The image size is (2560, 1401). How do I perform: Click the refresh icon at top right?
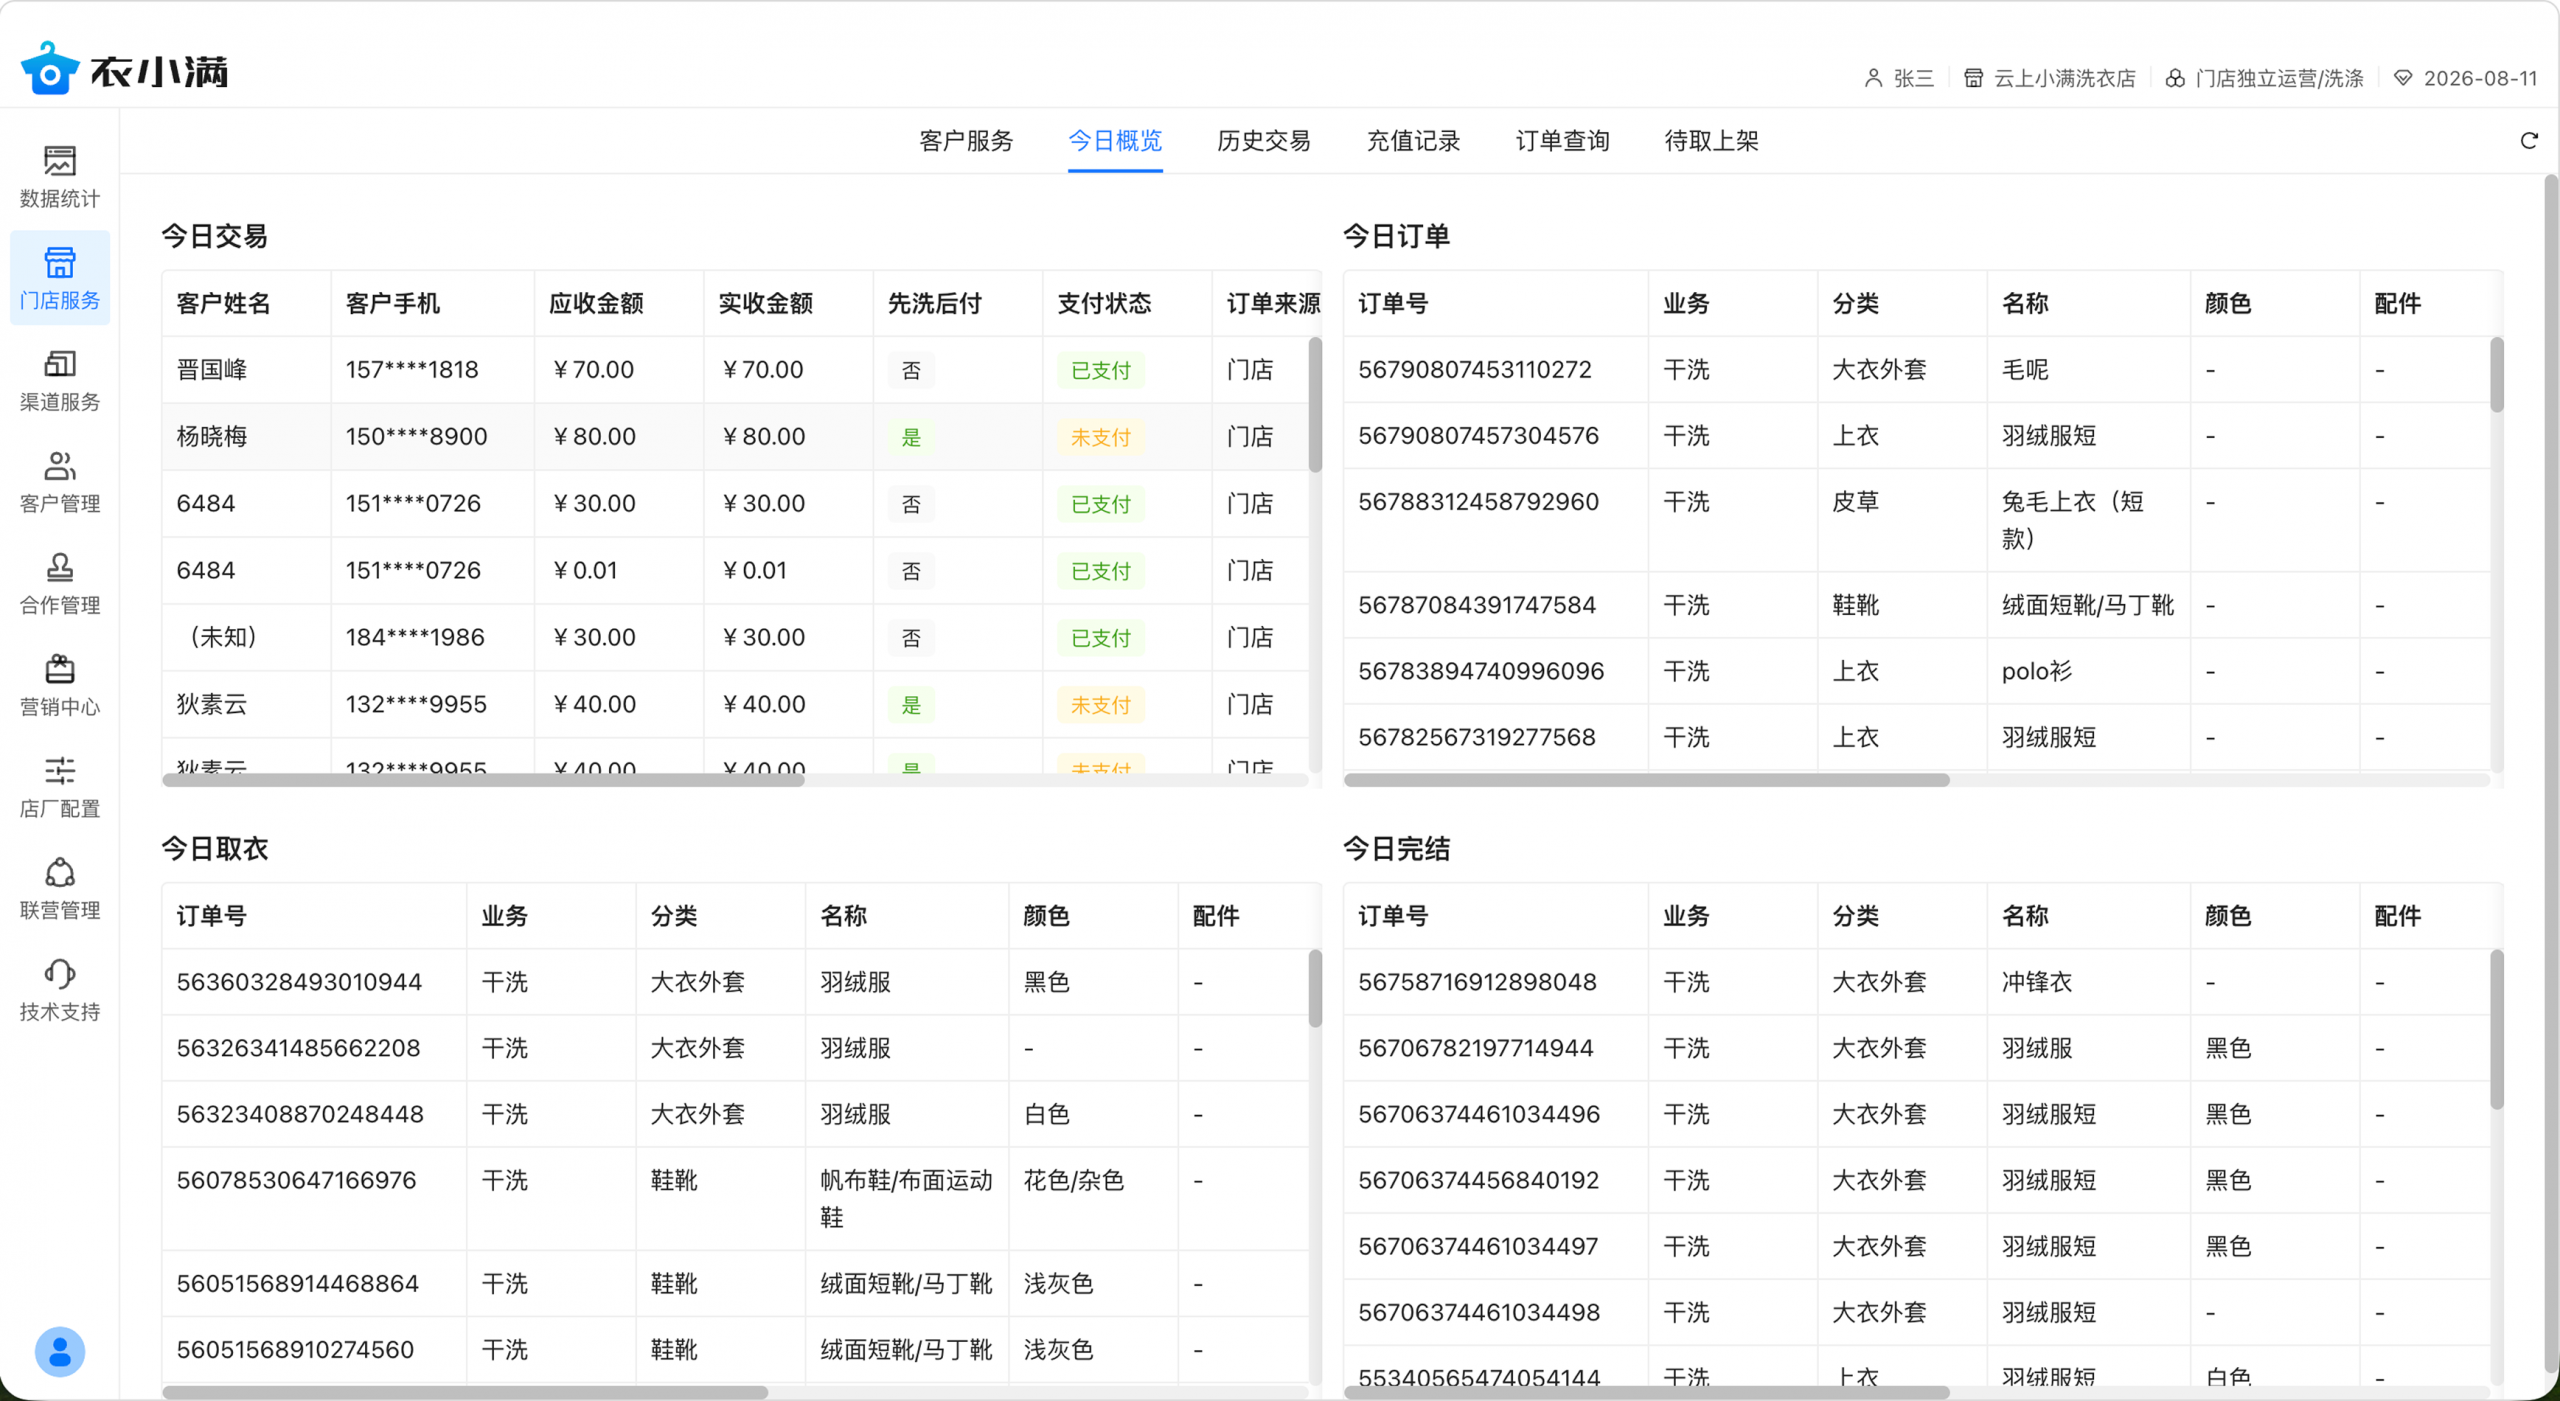click(2528, 141)
